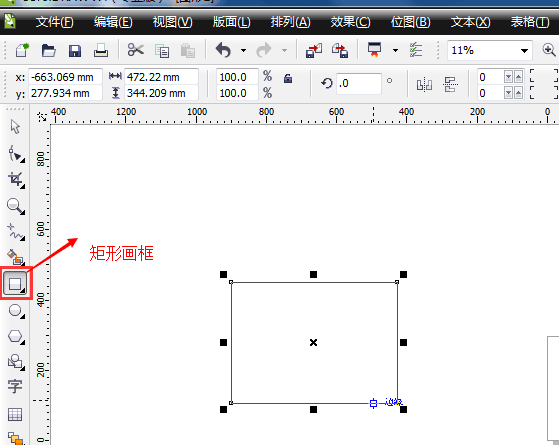Open the 效果(C) menu
Viewport: 559px width, 445px height.
tap(350, 22)
